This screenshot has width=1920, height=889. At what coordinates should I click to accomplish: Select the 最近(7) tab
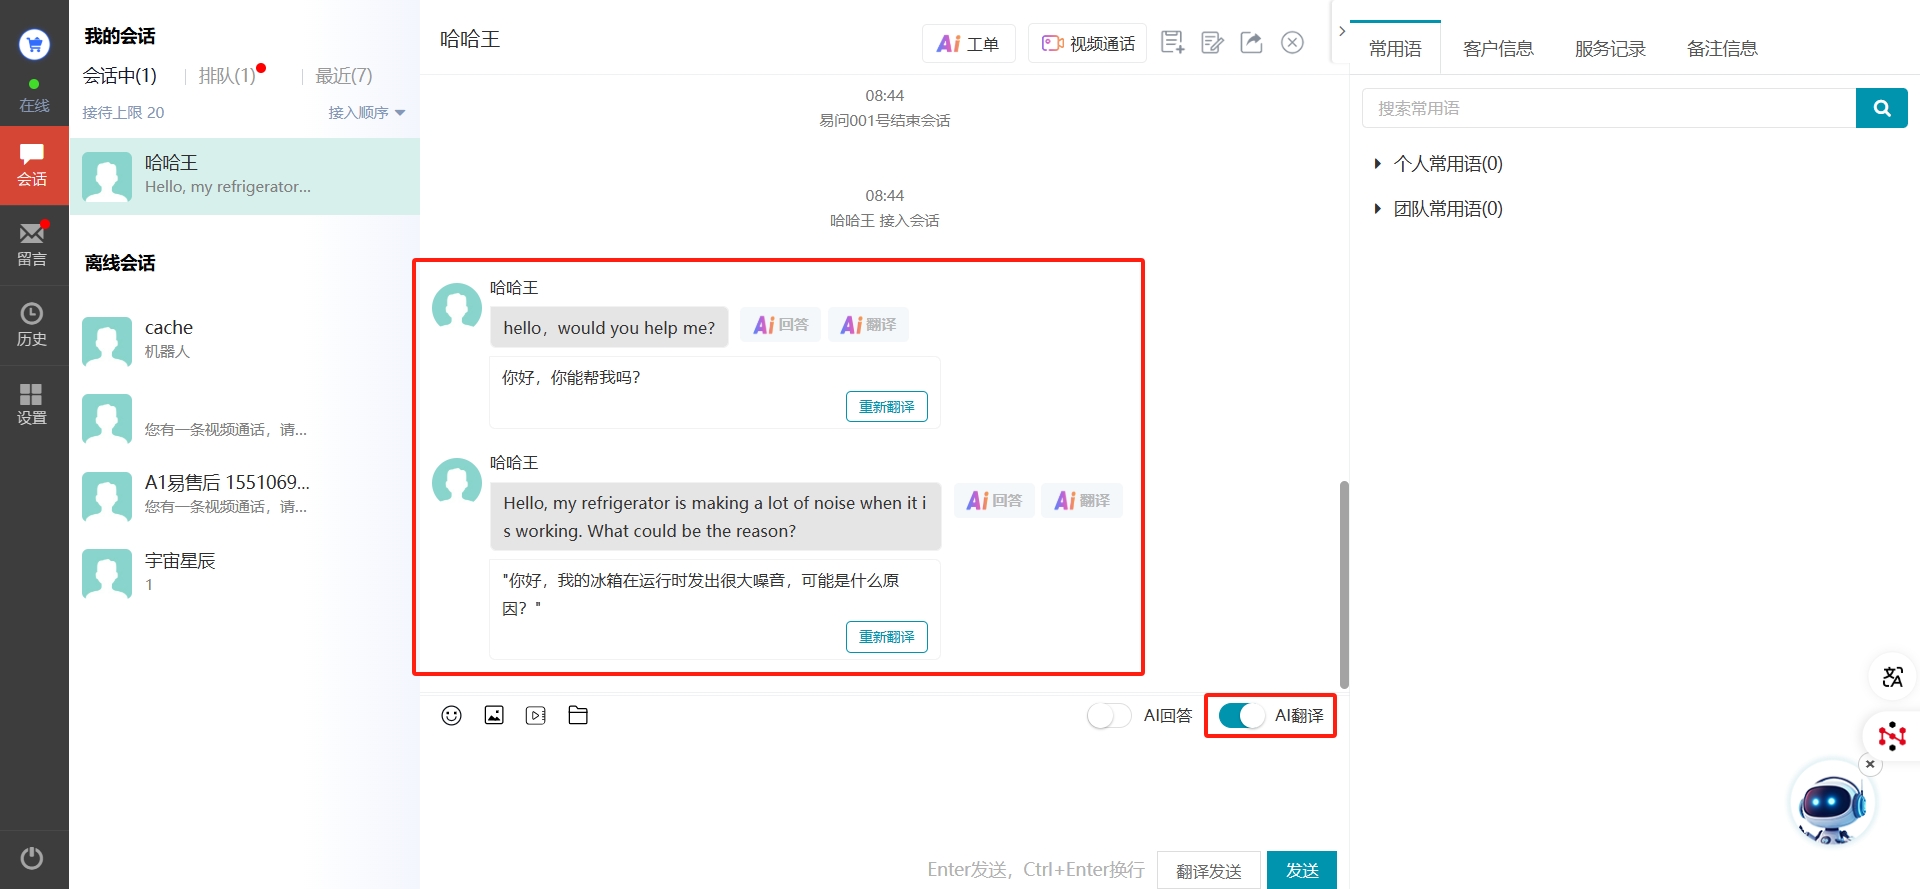coord(344,75)
